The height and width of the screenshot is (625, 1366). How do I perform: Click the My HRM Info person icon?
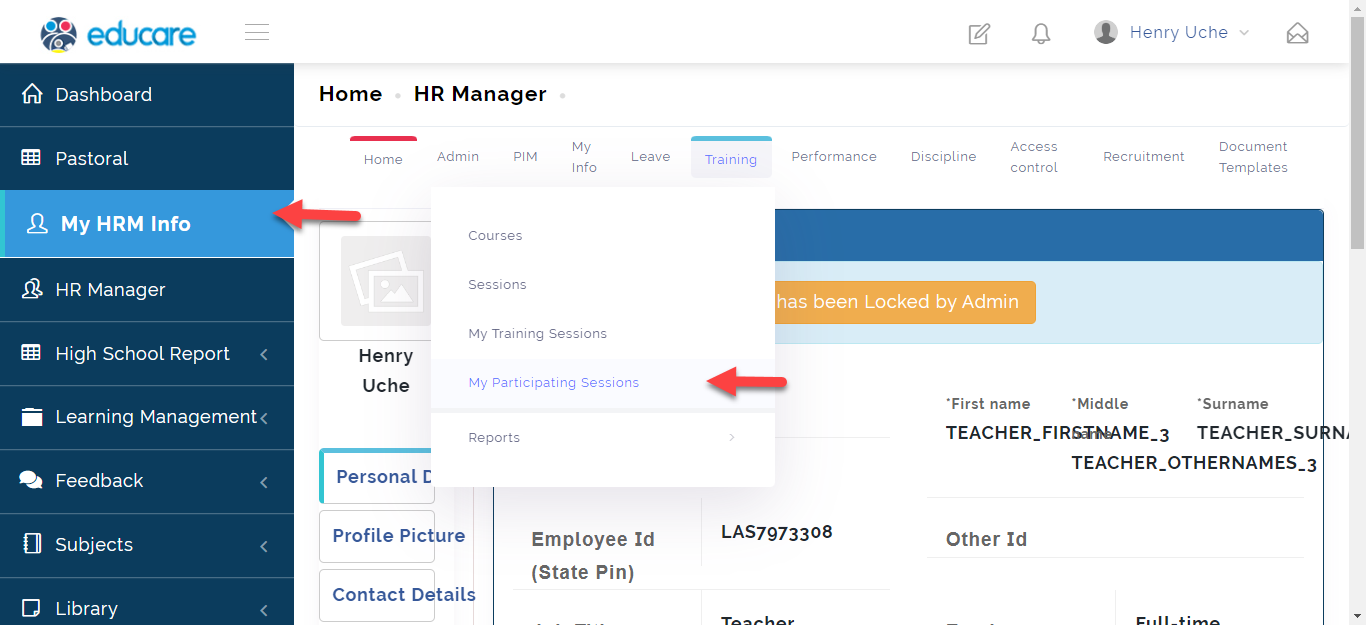click(37, 224)
